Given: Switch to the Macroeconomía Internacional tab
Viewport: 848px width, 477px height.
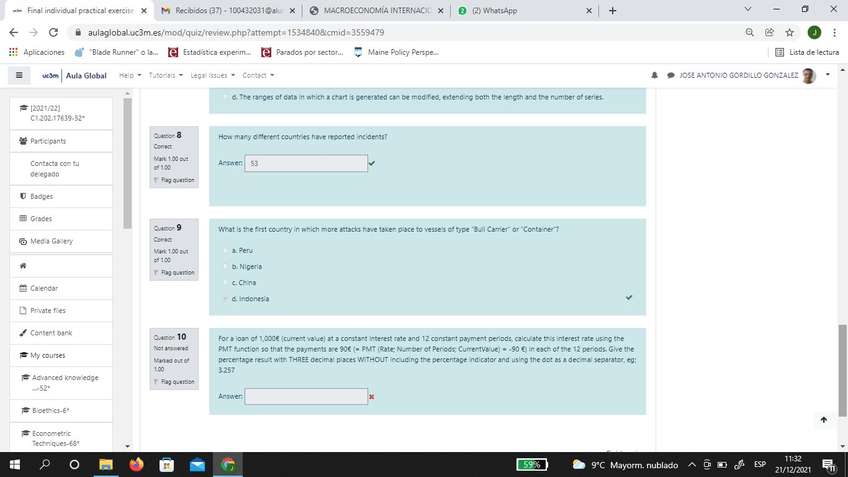Looking at the screenshot, I should 377,10.
